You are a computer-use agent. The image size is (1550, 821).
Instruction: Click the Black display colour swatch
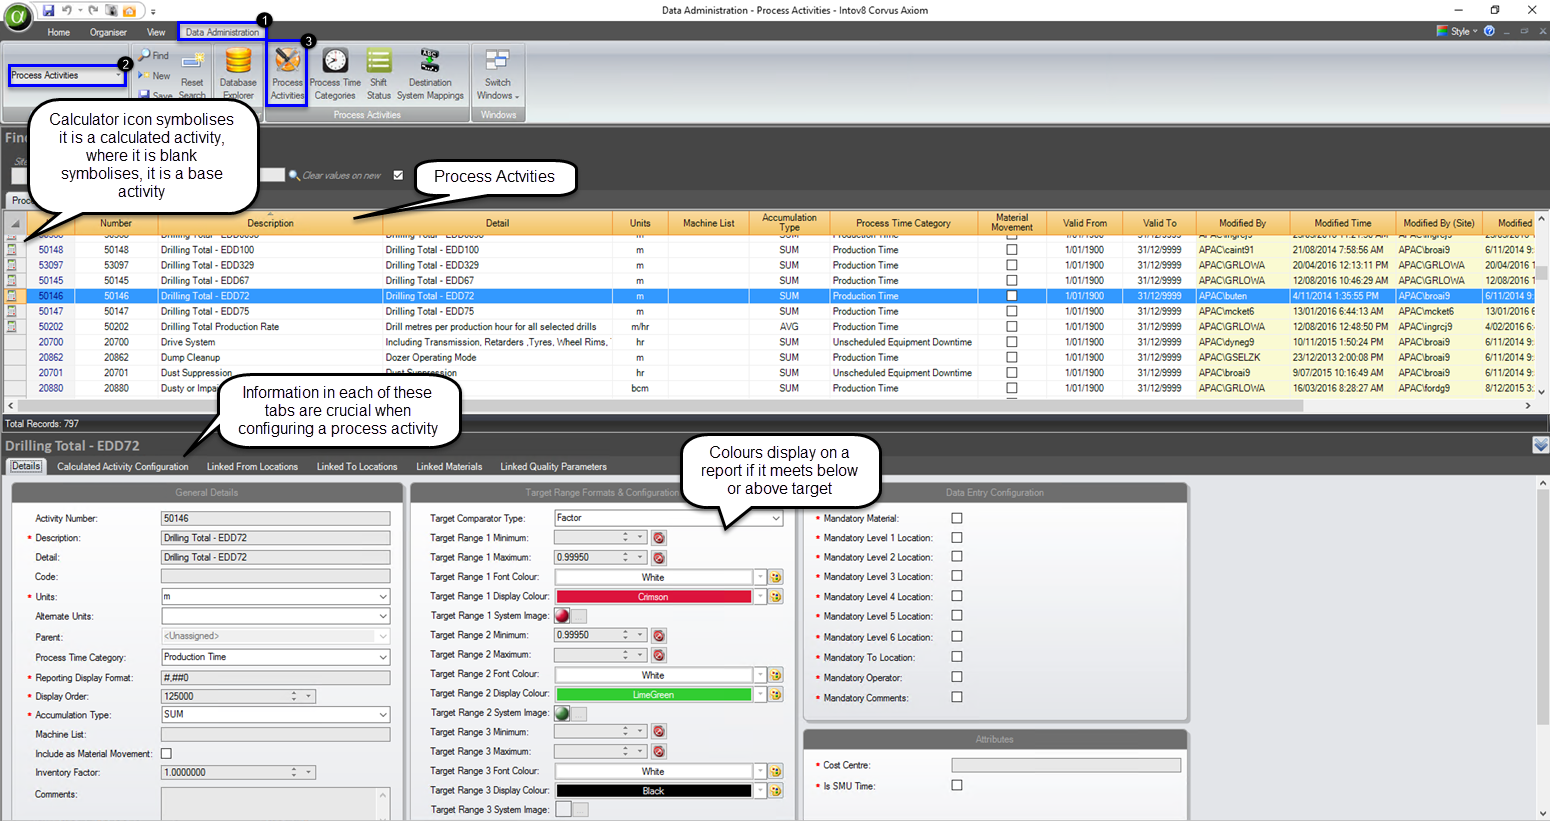point(653,791)
